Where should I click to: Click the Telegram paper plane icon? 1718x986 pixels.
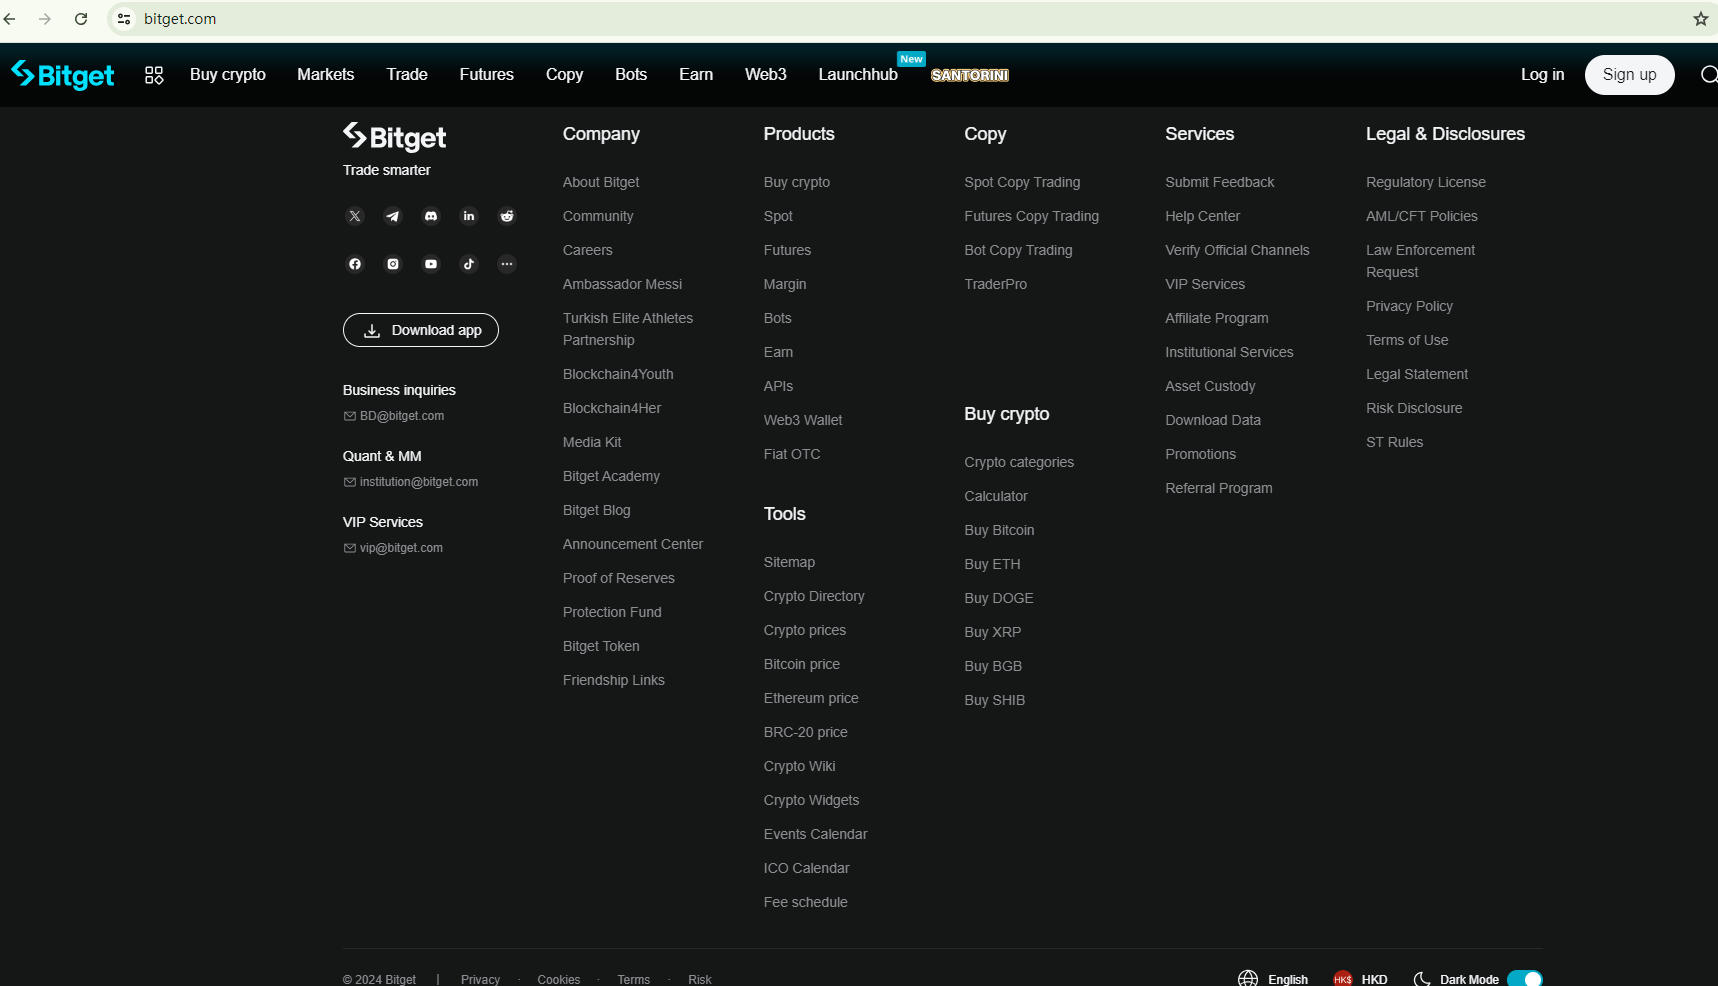click(393, 216)
